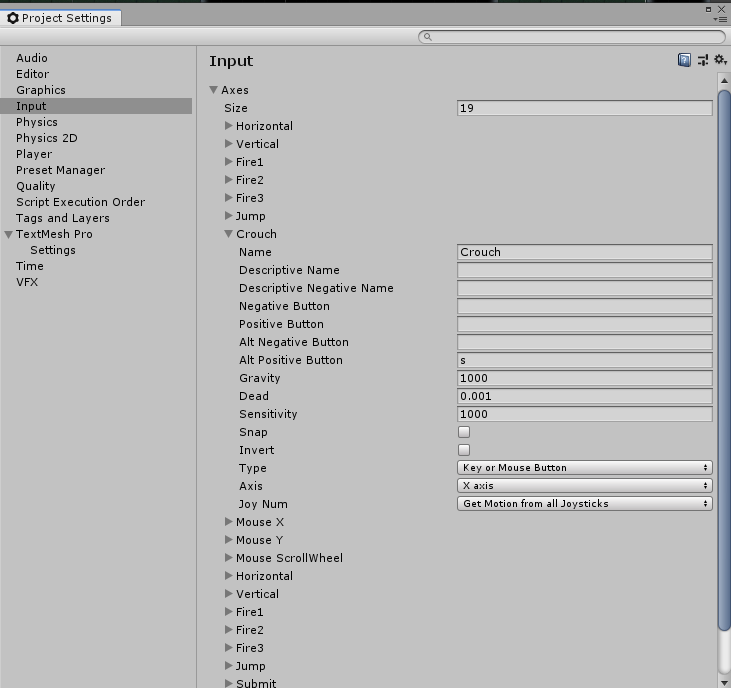Click the scrollbar up arrow
This screenshot has height=688, width=731.
pyautogui.click(x=724, y=81)
